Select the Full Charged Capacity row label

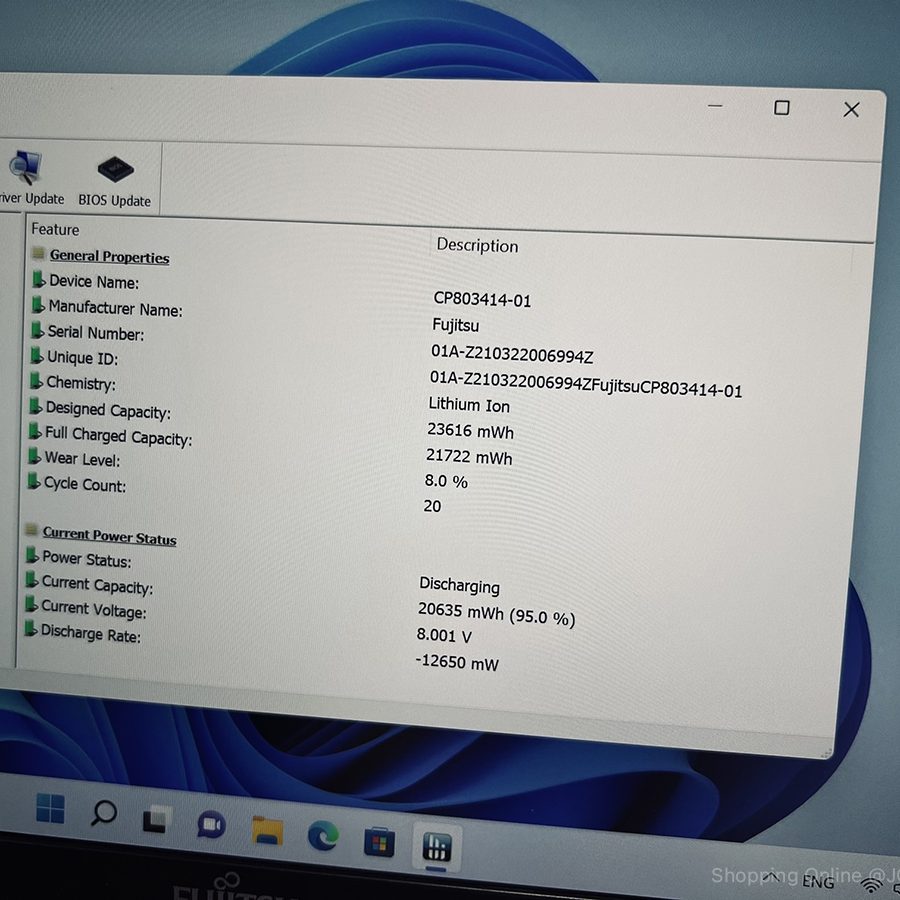[x=119, y=436]
